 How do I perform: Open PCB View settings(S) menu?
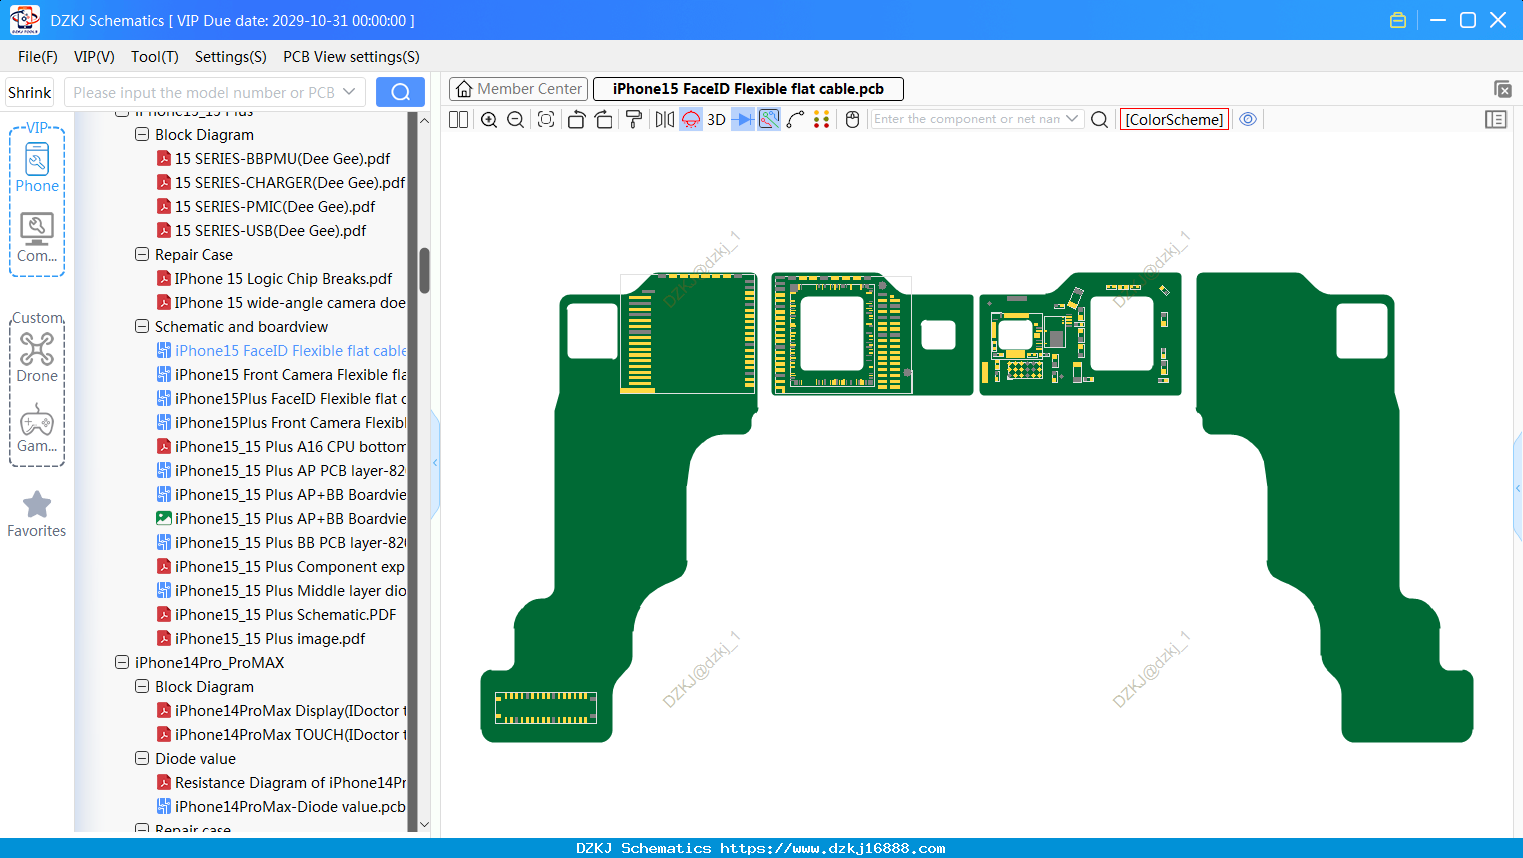(x=351, y=57)
